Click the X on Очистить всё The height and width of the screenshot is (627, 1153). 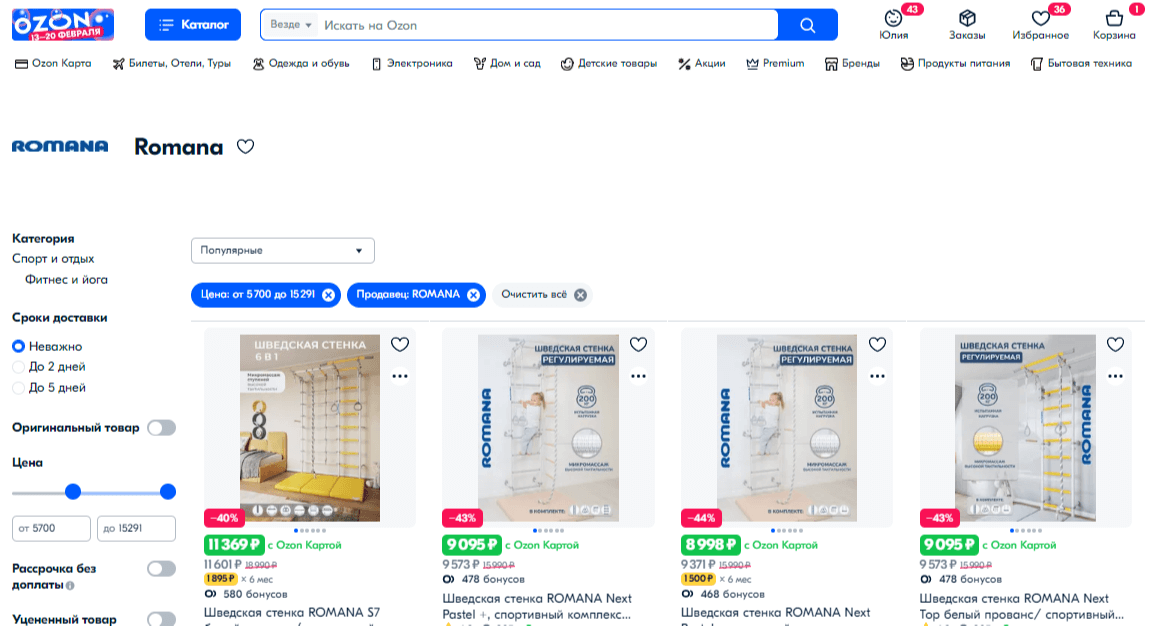[580, 295]
